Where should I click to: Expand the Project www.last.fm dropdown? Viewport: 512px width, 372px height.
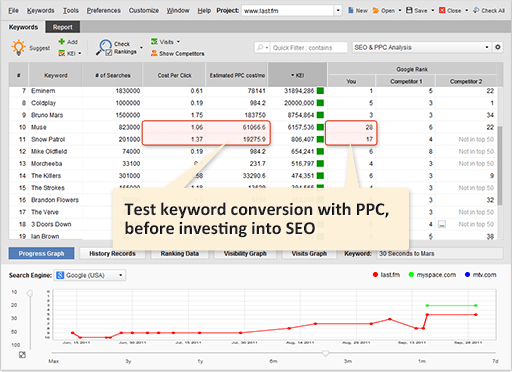(338, 10)
